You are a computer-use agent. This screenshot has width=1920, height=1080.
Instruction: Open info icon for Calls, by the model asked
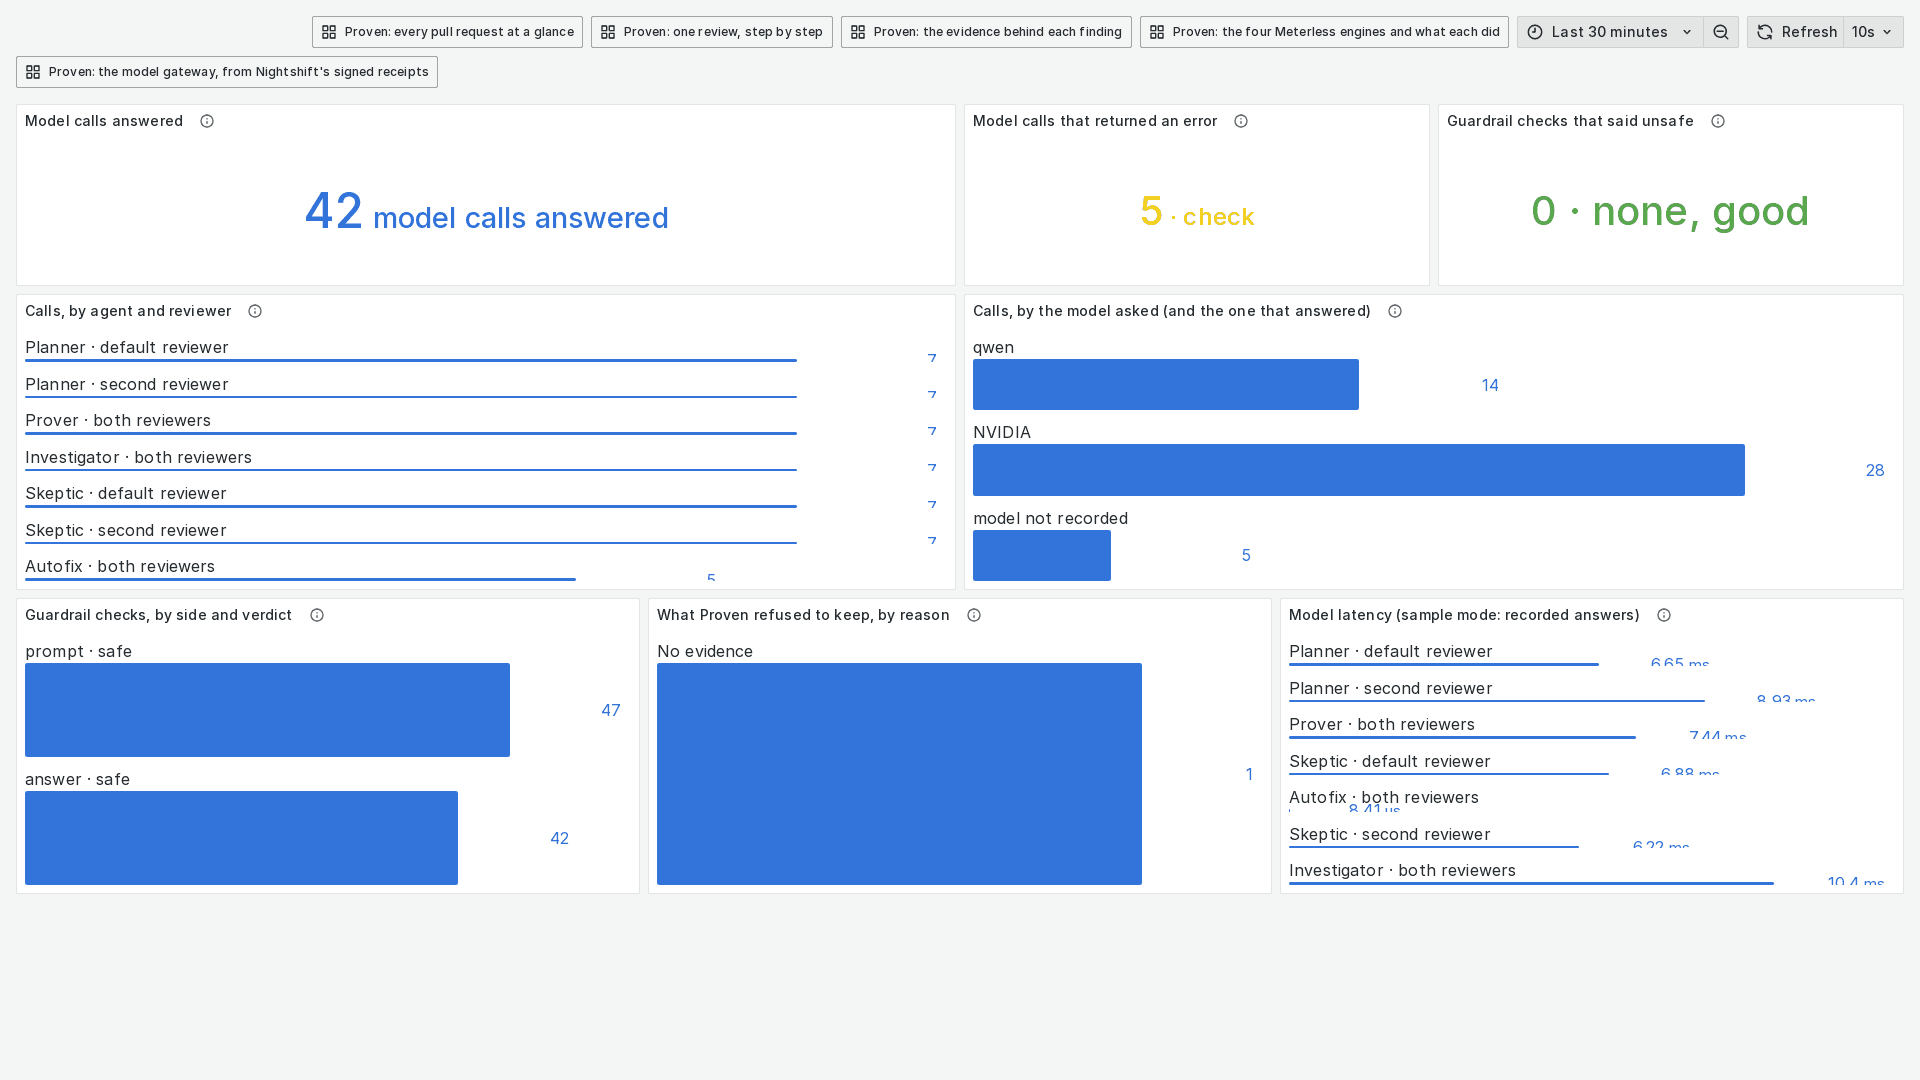click(x=1395, y=311)
